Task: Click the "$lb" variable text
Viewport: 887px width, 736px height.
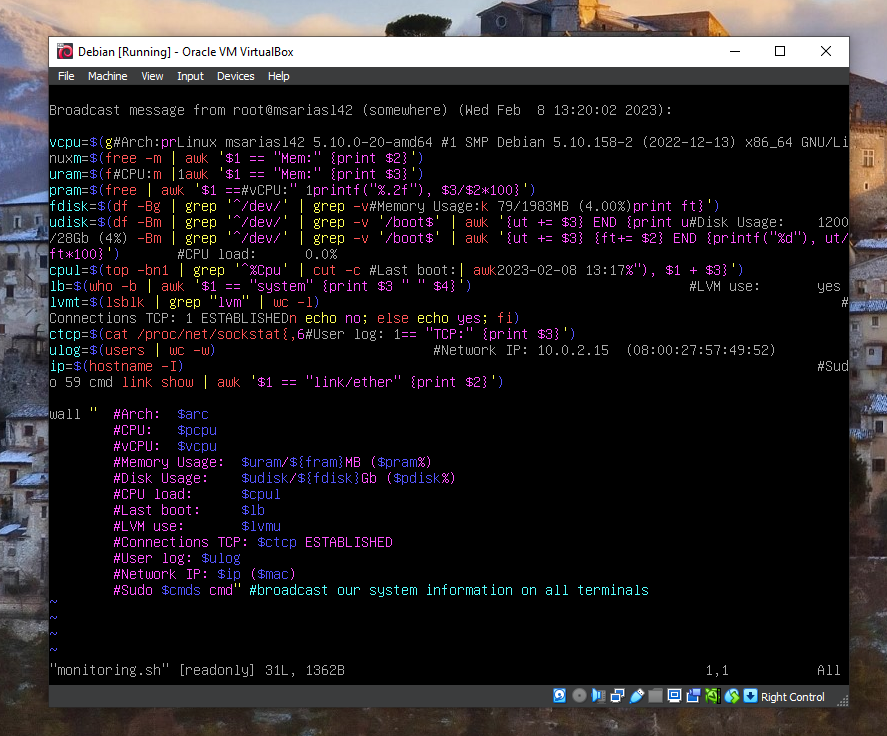Action: click(x=253, y=510)
